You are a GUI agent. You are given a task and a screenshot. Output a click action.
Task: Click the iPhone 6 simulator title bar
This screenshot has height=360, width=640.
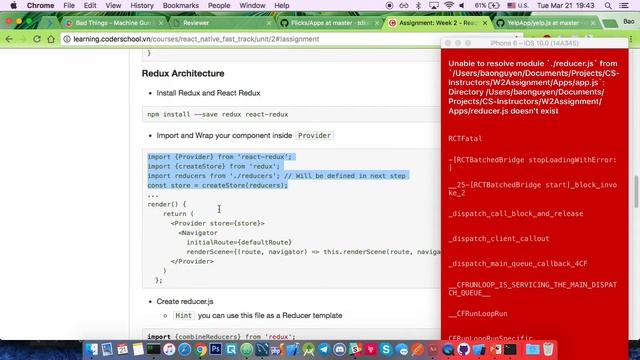pos(534,43)
